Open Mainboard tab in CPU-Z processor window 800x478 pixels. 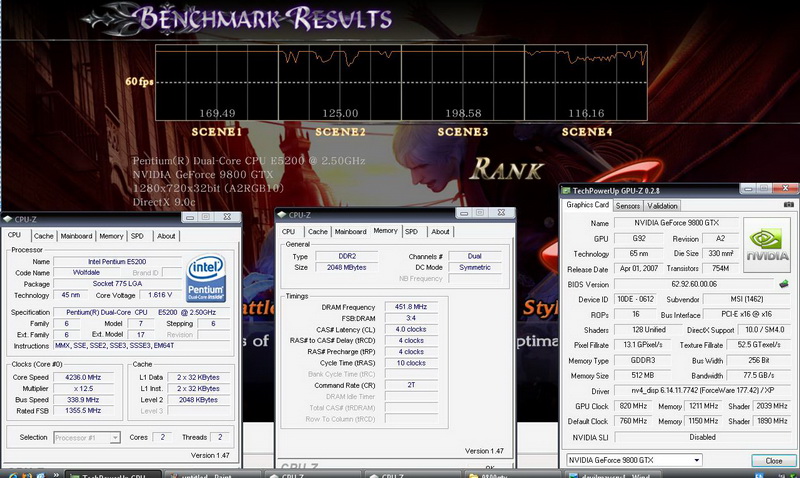coord(77,236)
